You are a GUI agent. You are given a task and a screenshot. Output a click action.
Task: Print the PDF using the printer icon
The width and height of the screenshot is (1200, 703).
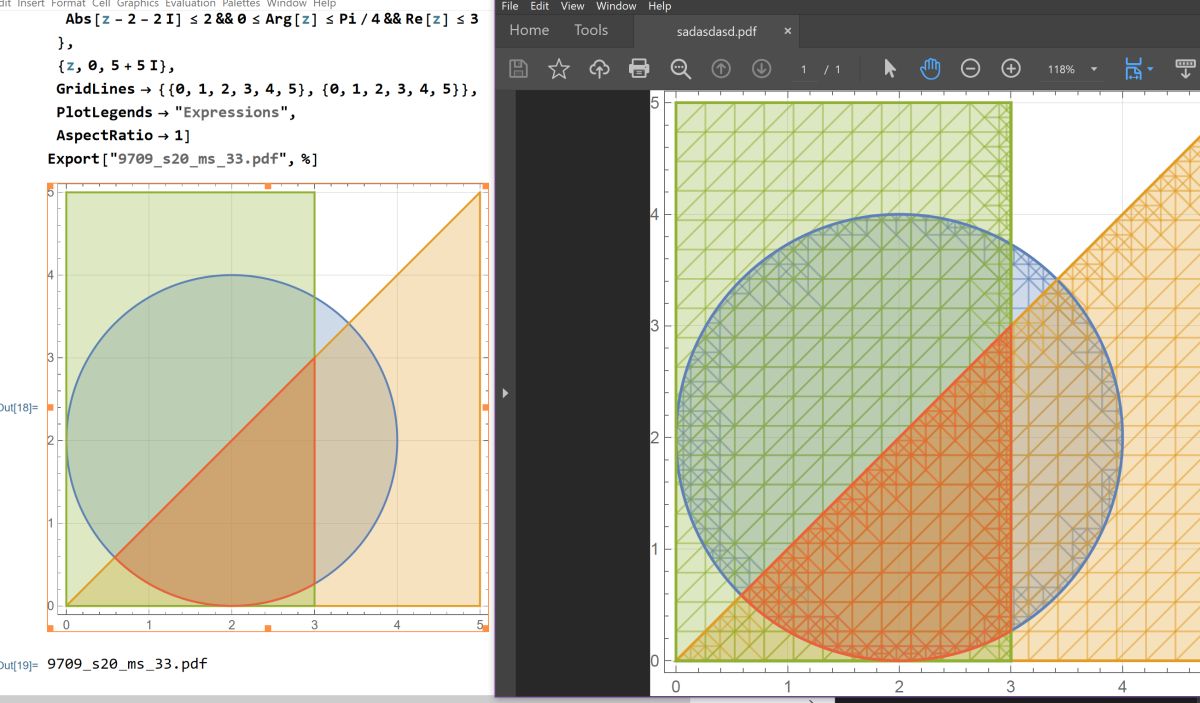click(639, 69)
